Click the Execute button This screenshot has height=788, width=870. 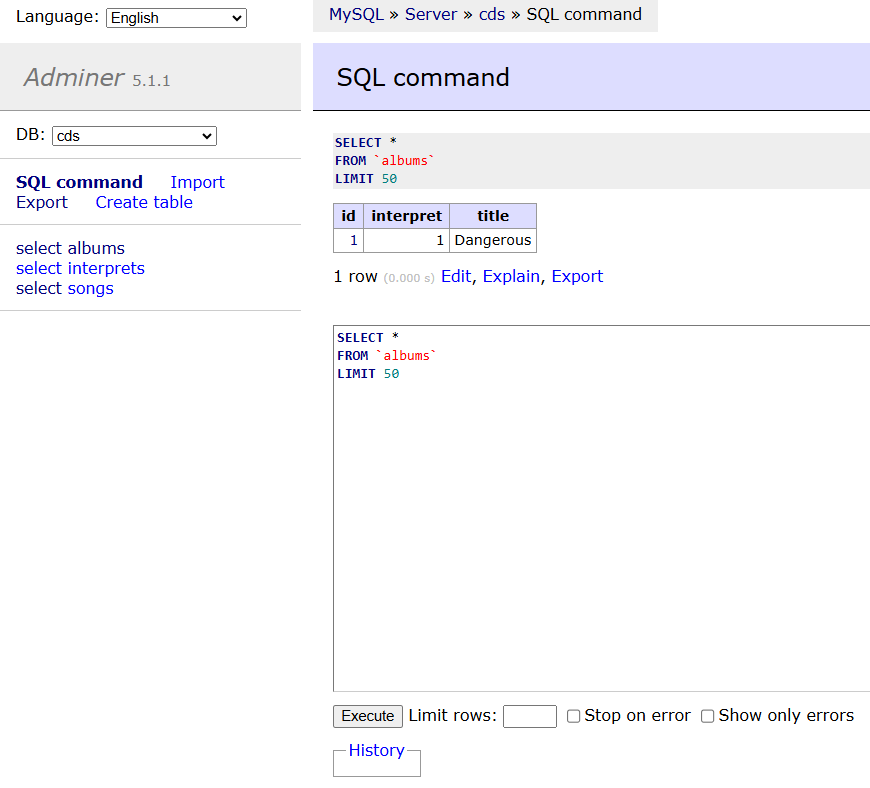(368, 716)
